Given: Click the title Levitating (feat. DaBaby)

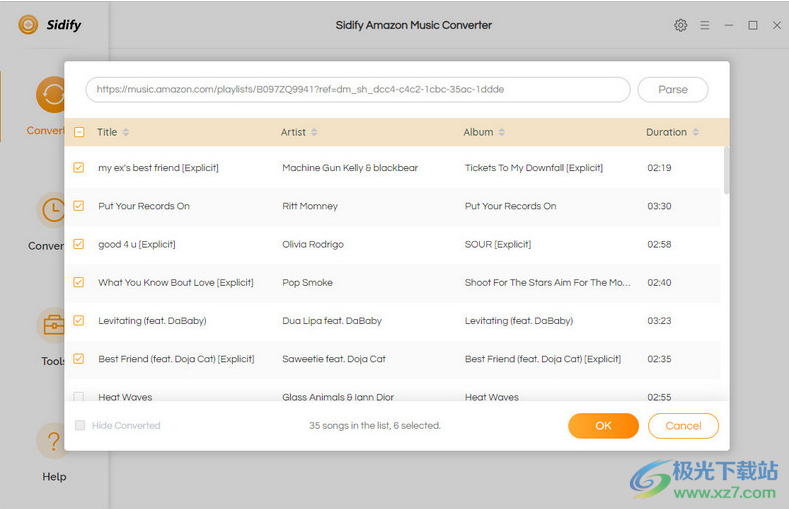Looking at the screenshot, I should pyautogui.click(x=152, y=320).
